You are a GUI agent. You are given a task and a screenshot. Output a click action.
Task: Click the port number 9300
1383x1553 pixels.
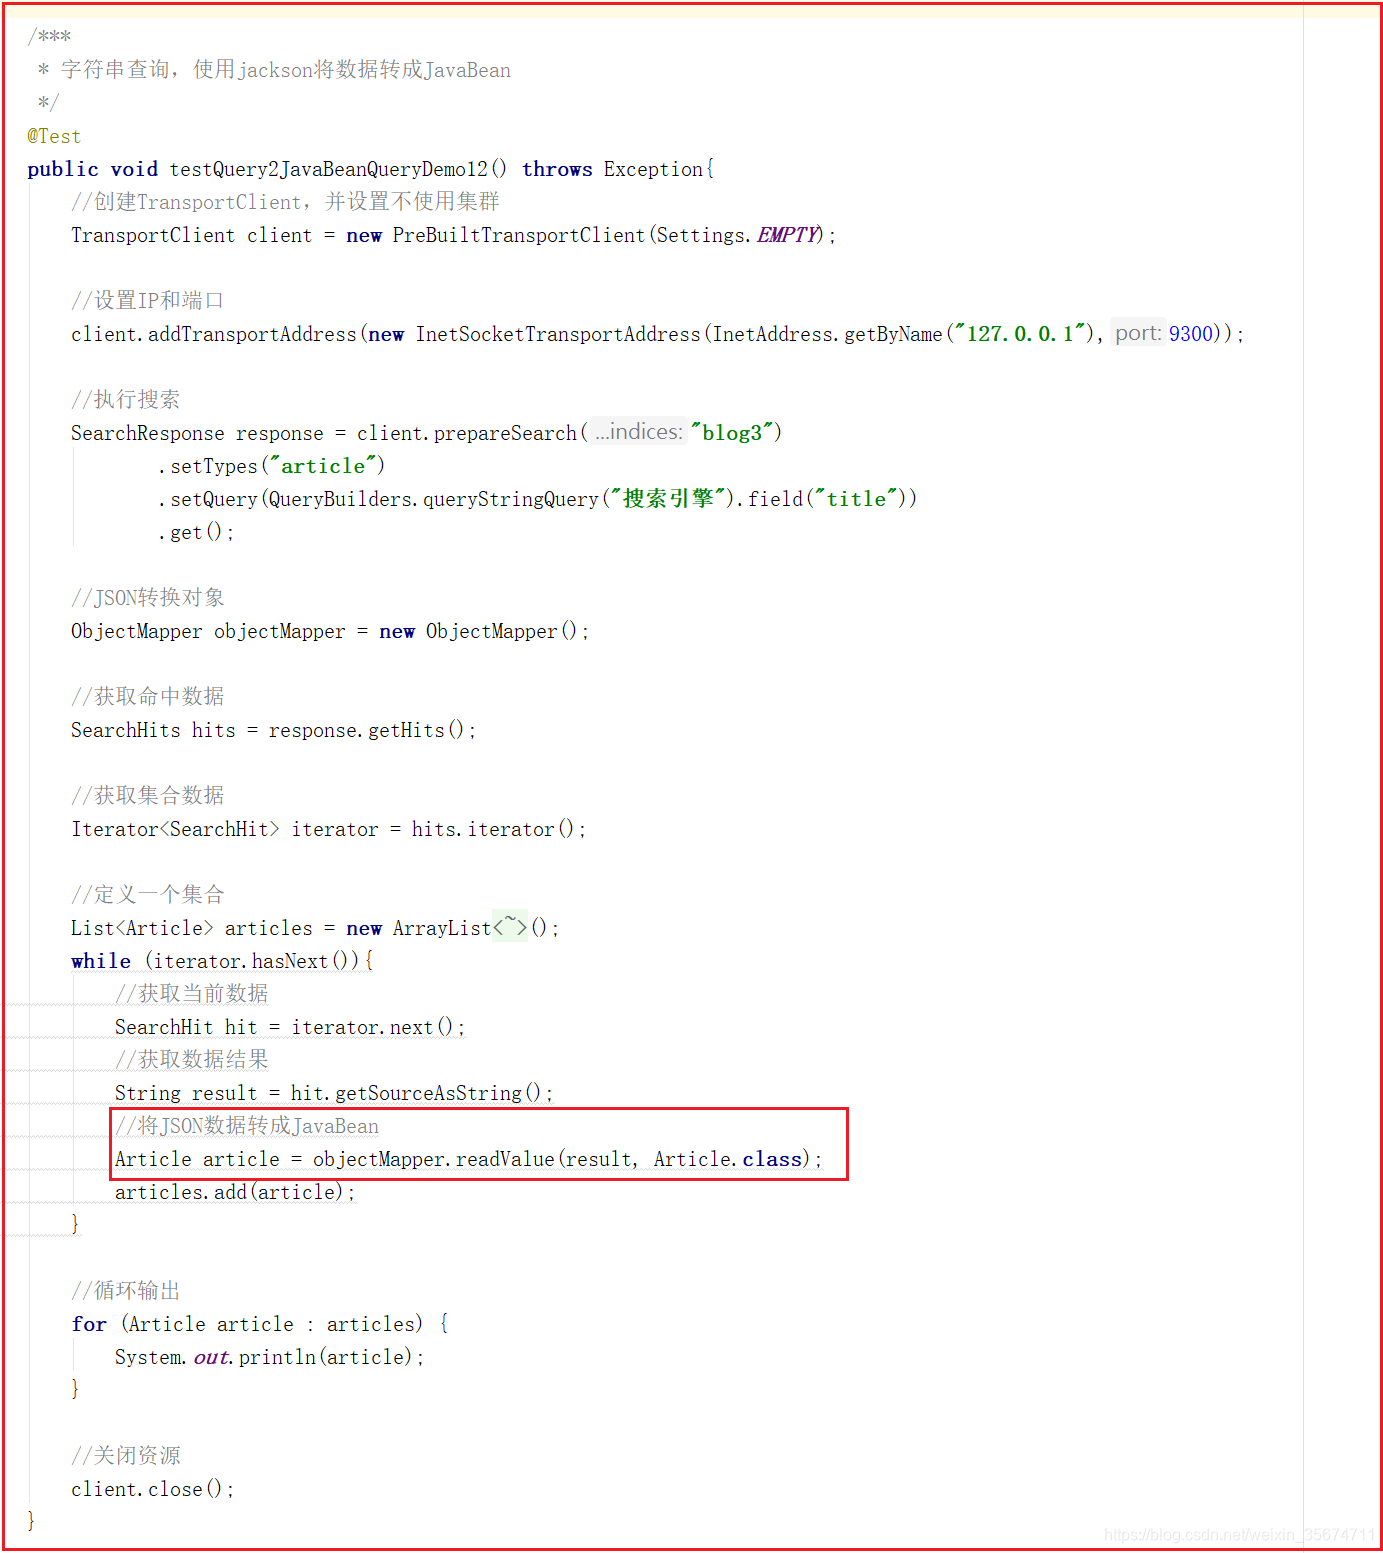(x=1190, y=334)
